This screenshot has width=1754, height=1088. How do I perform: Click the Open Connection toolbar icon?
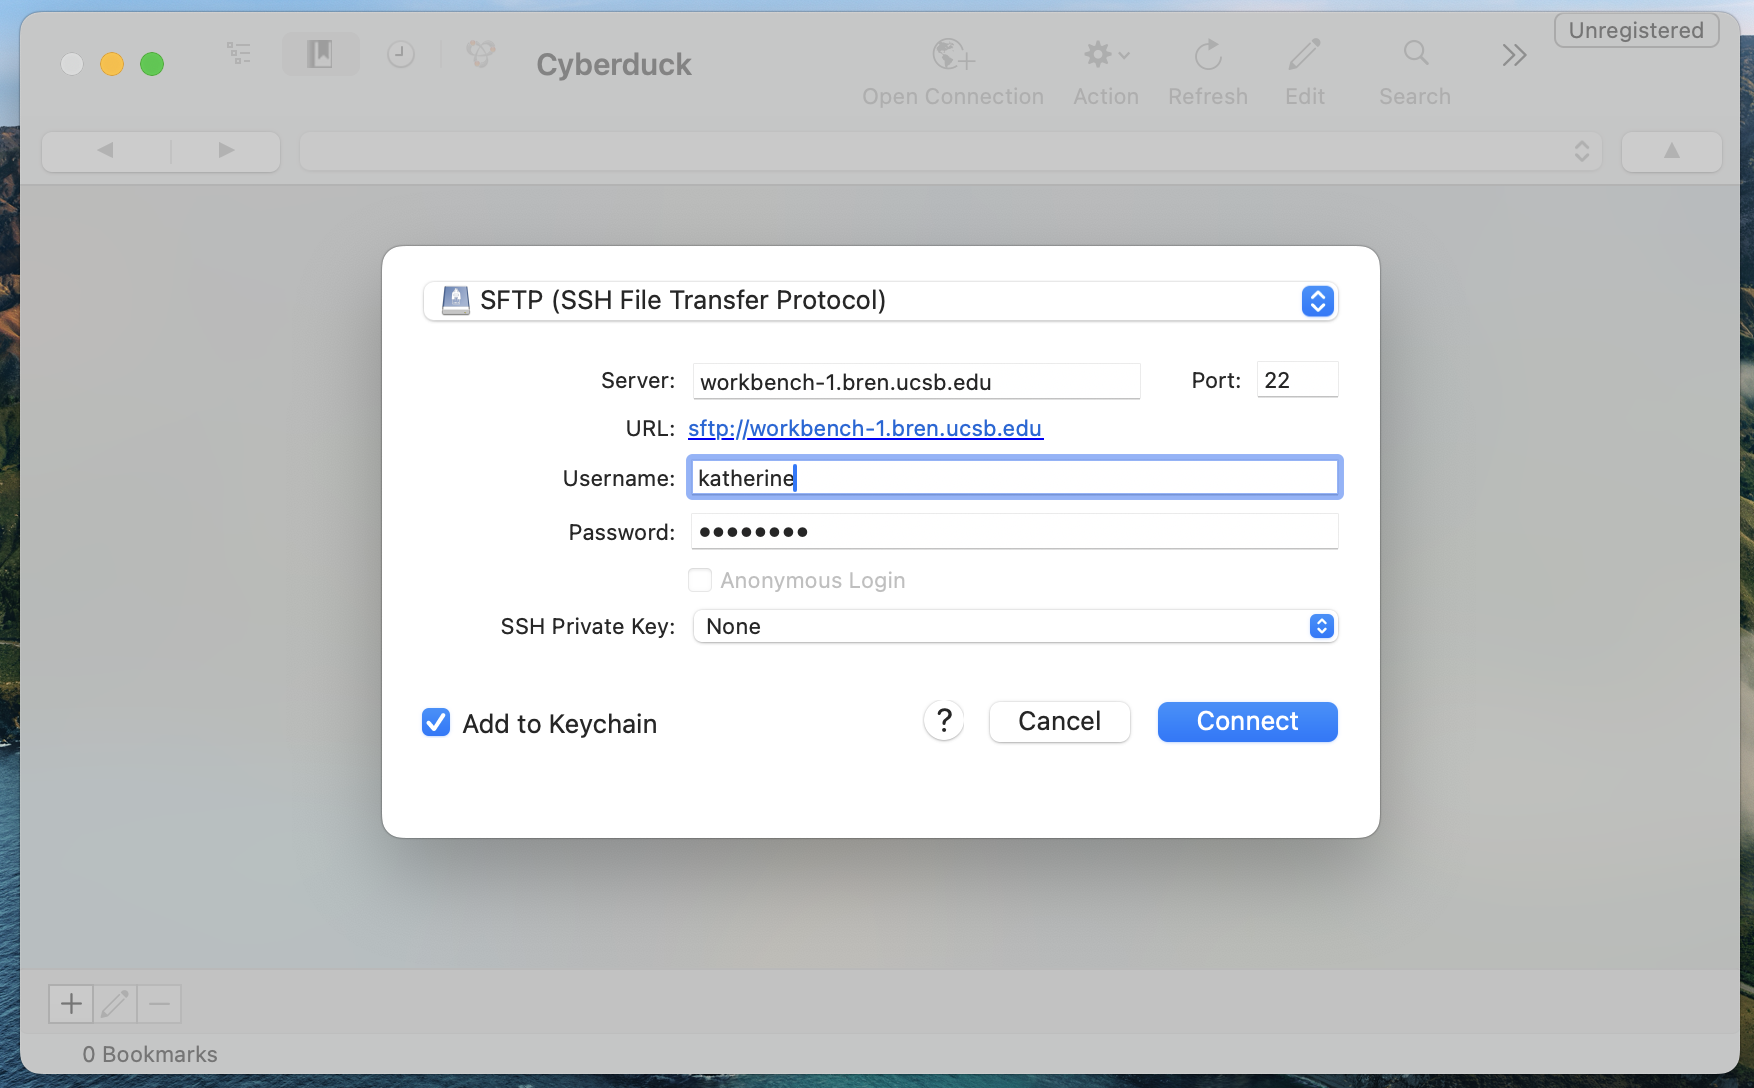click(953, 55)
